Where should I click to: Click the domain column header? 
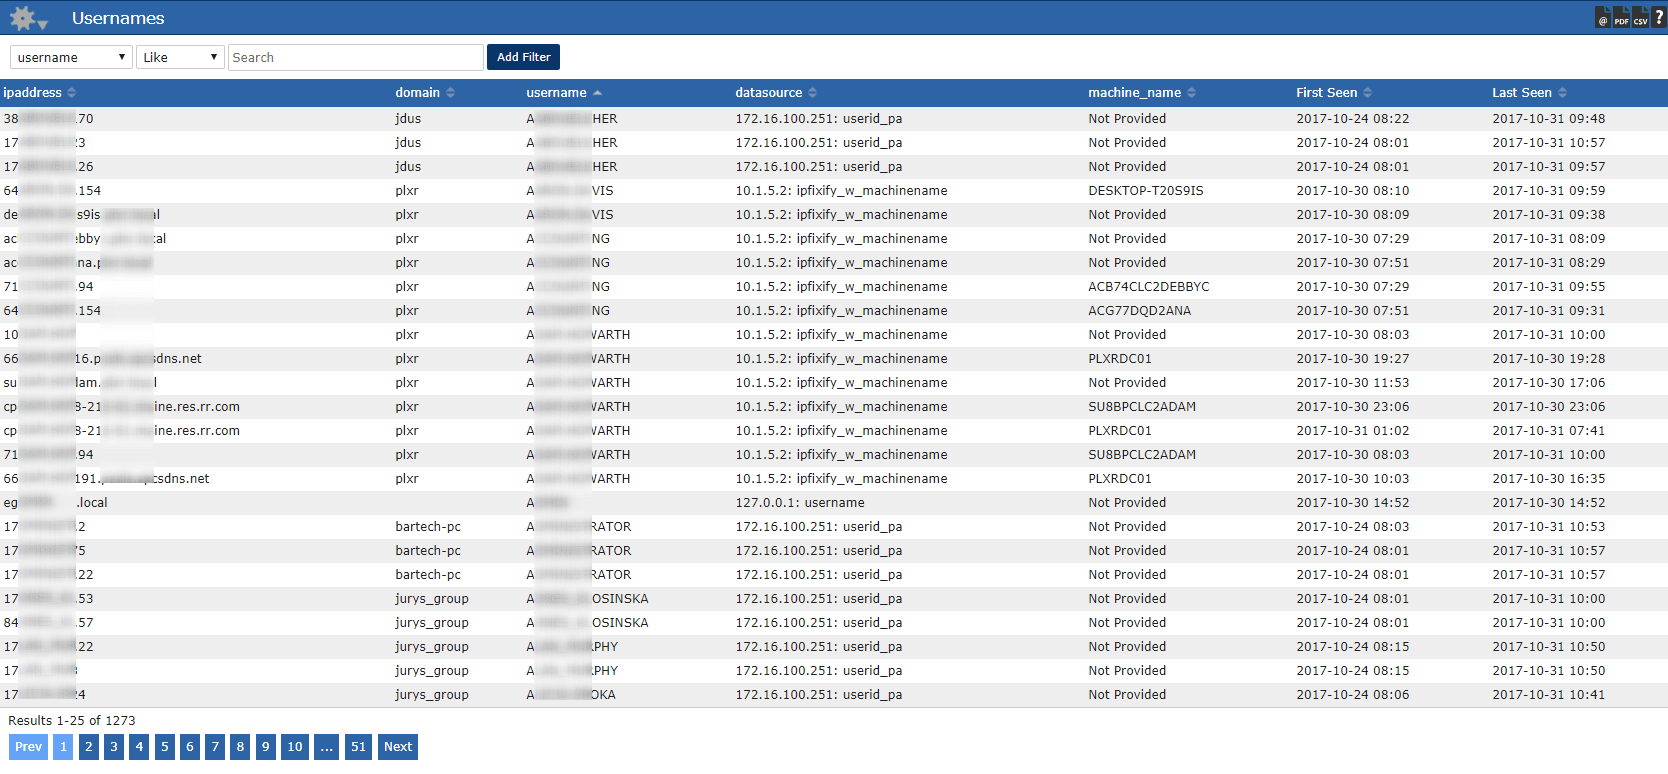pyautogui.click(x=417, y=93)
